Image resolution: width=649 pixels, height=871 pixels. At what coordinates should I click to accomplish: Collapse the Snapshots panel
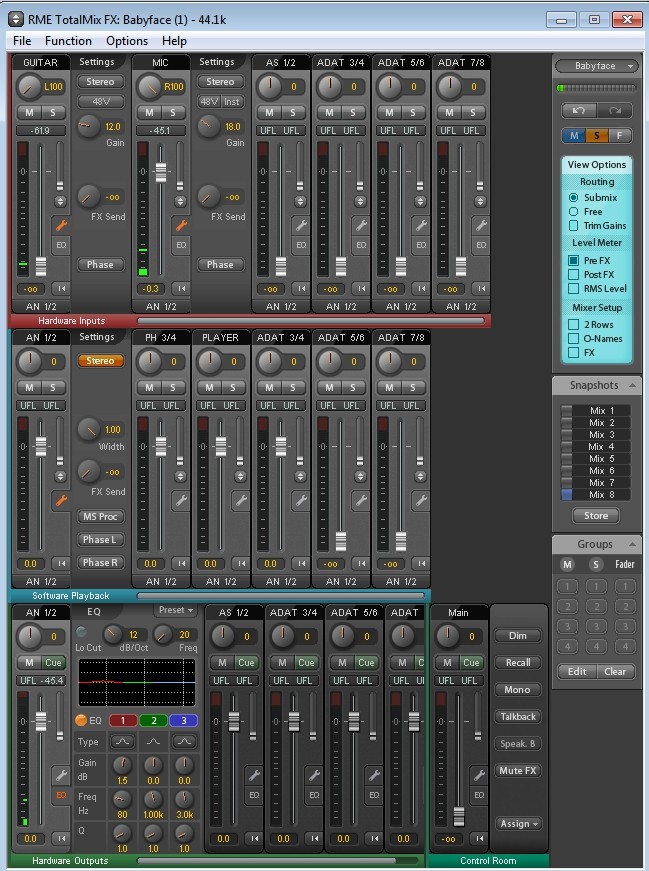[632, 385]
